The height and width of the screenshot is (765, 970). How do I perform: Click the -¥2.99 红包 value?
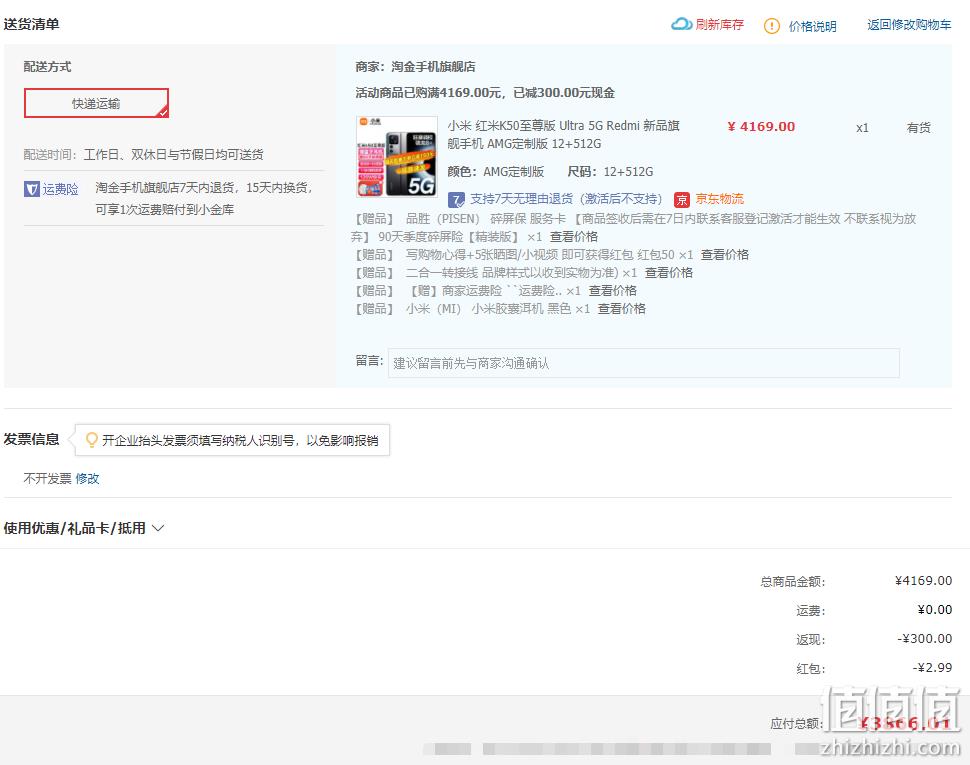pos(932,668)
